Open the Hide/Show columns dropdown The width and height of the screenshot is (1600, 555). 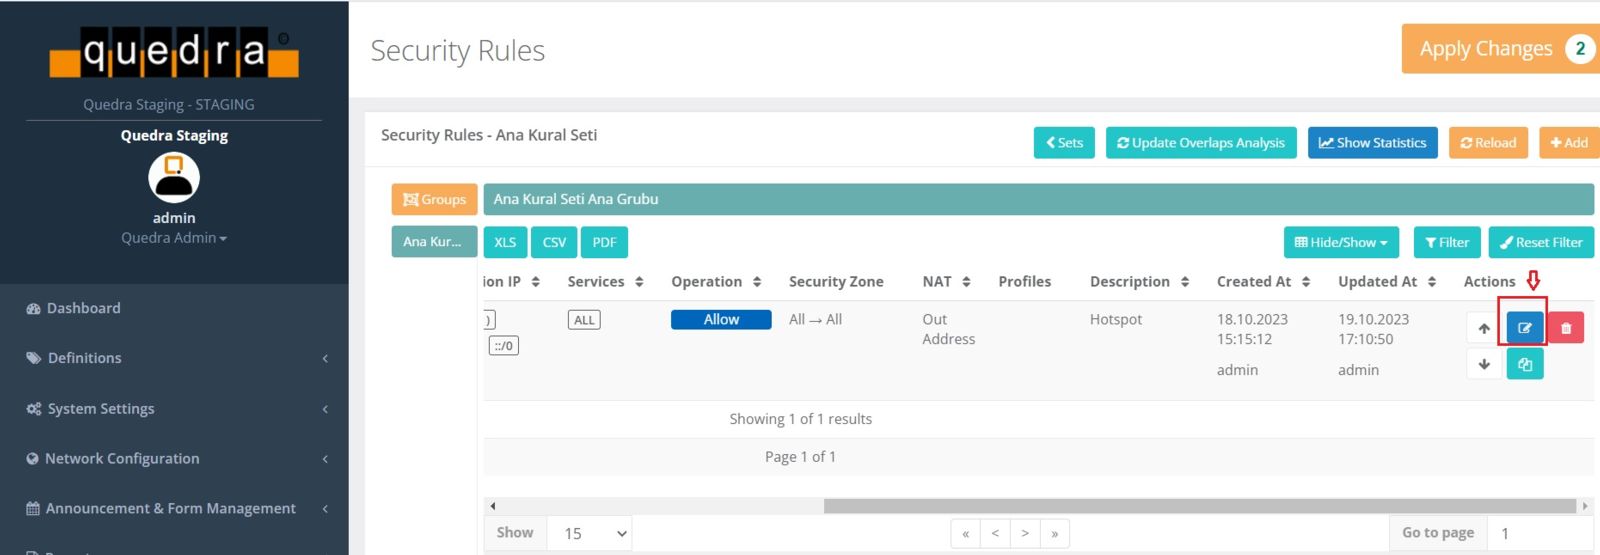tap(1341, 242)
